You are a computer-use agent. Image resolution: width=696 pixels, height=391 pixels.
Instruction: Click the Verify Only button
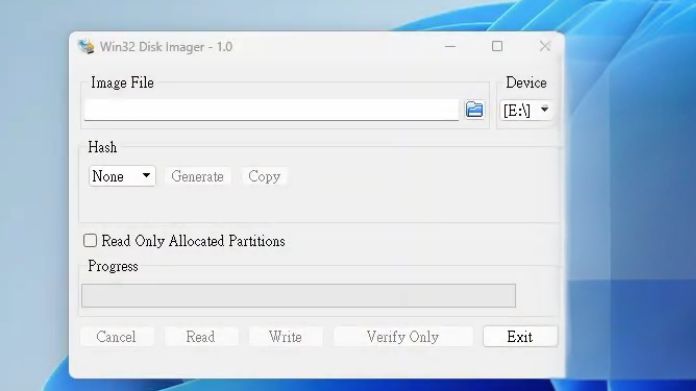(403, 336)
